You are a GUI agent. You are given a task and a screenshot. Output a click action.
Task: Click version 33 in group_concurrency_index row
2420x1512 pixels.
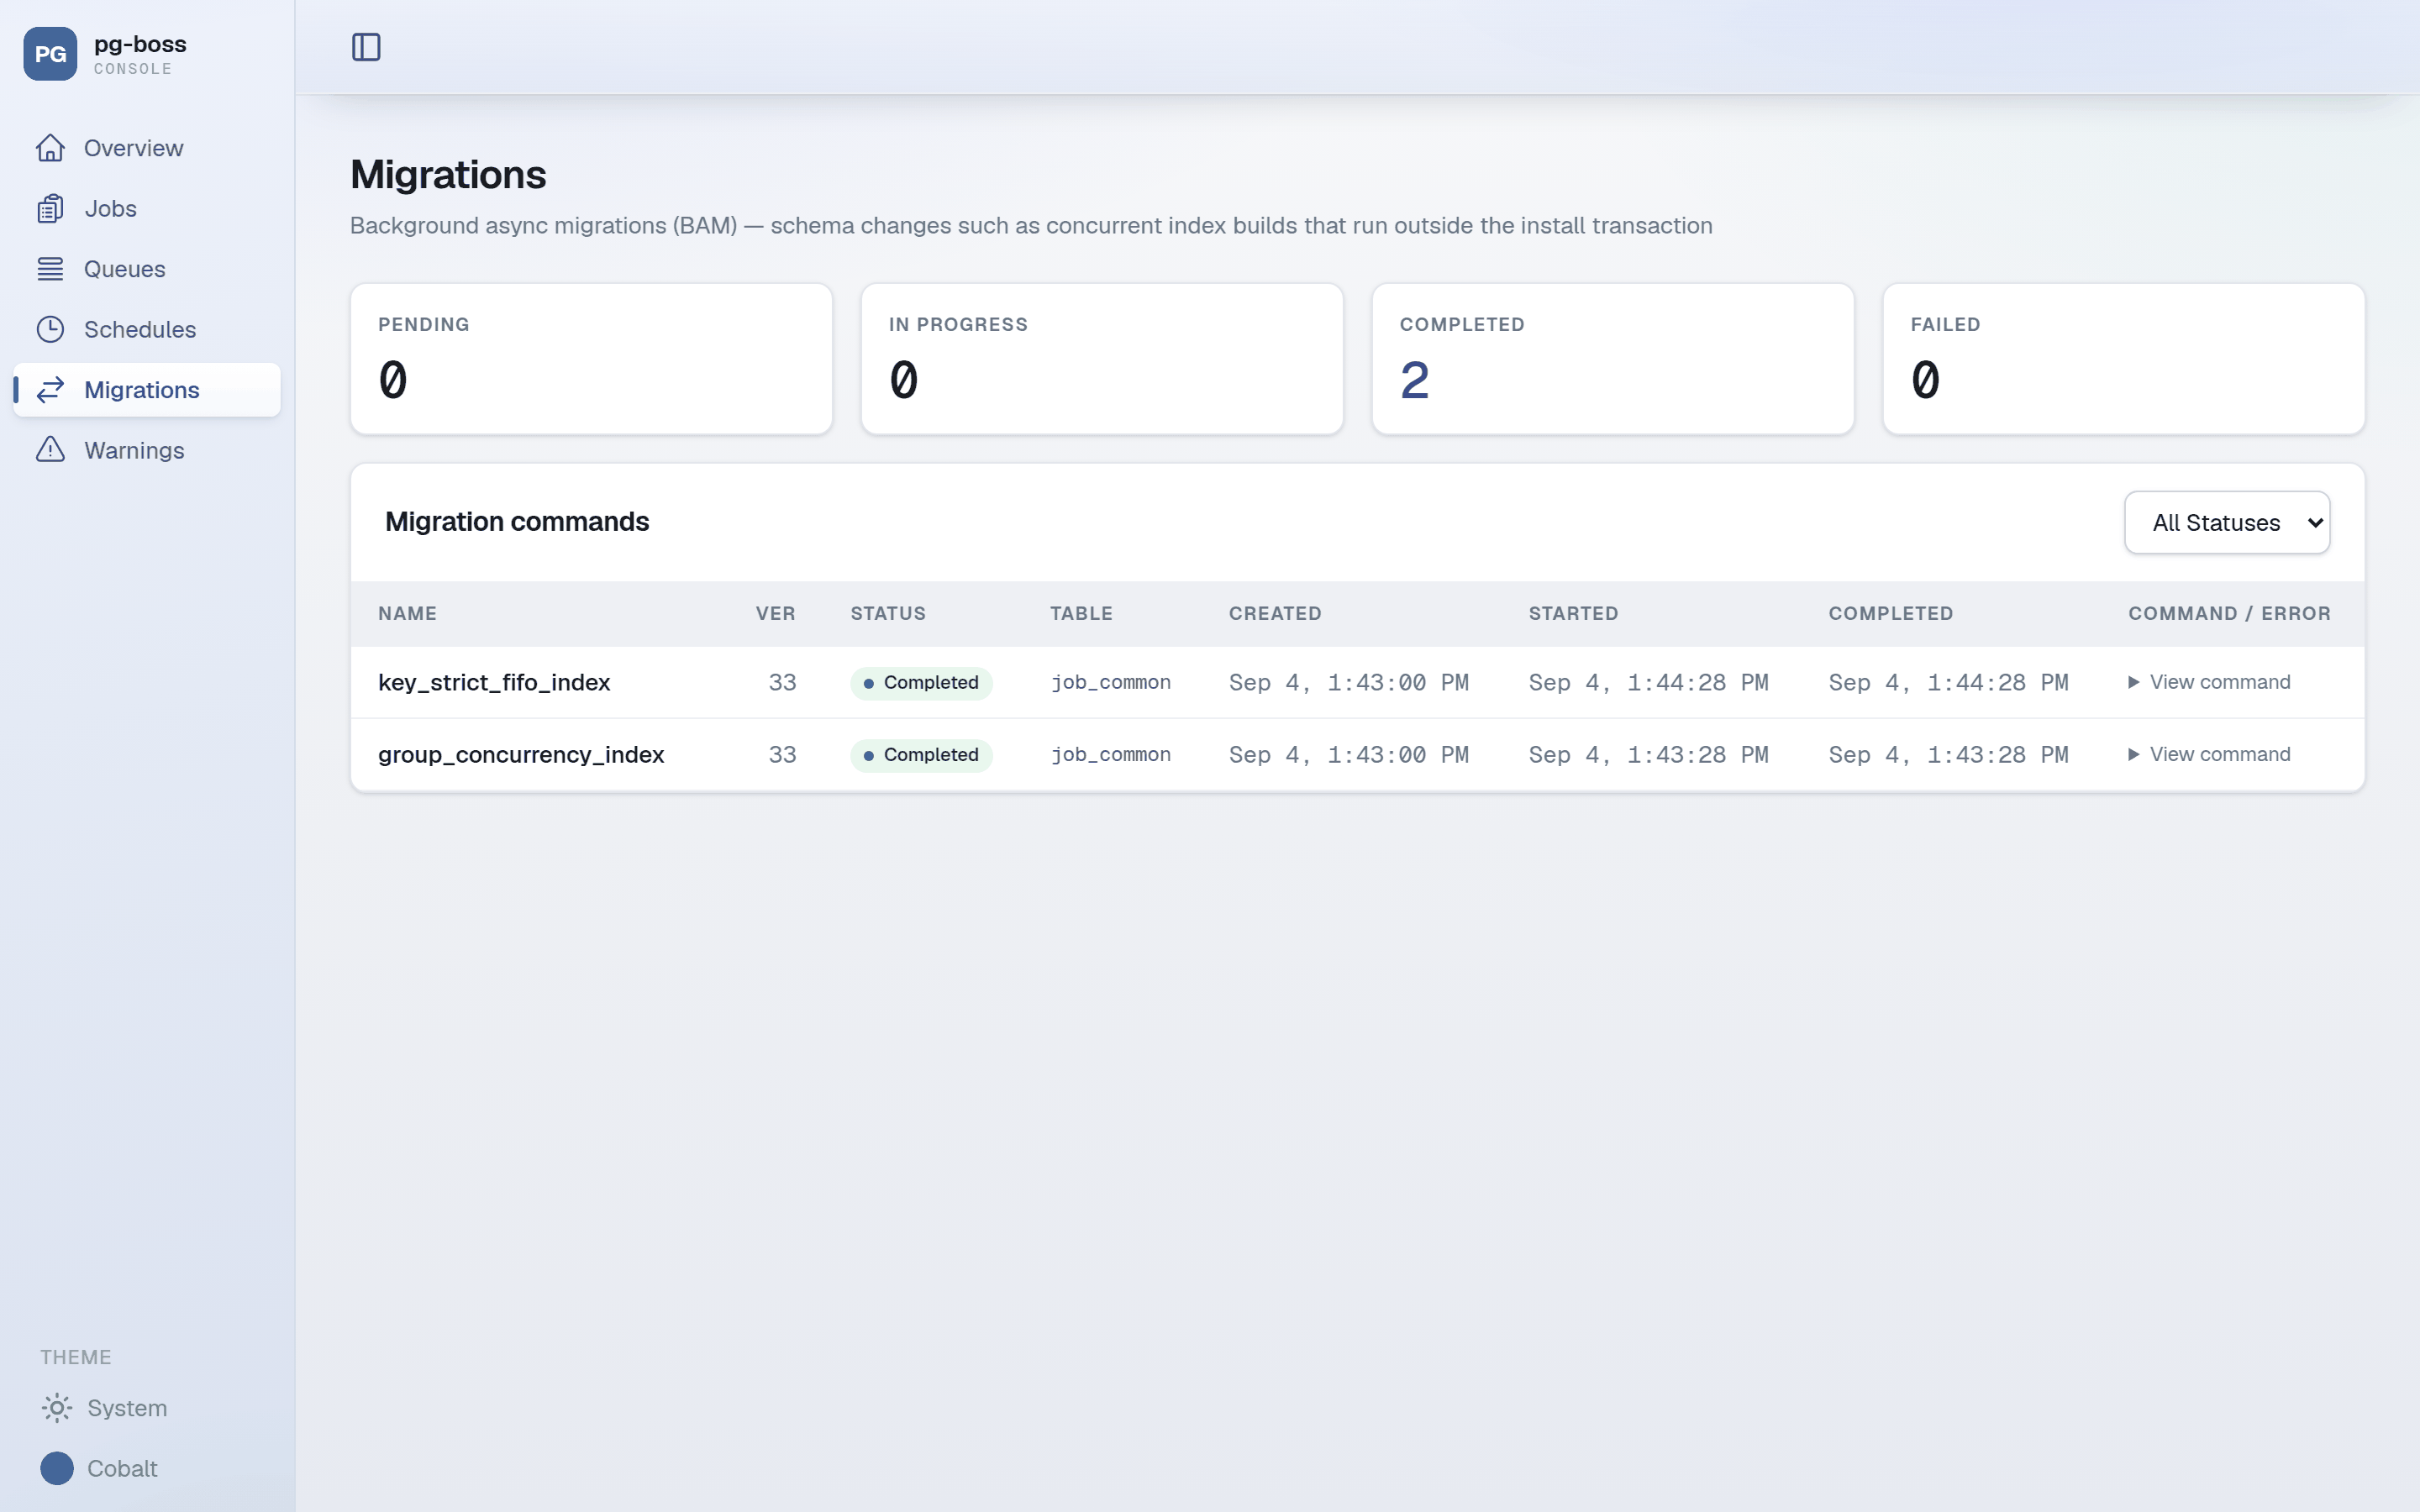[782, 754]
